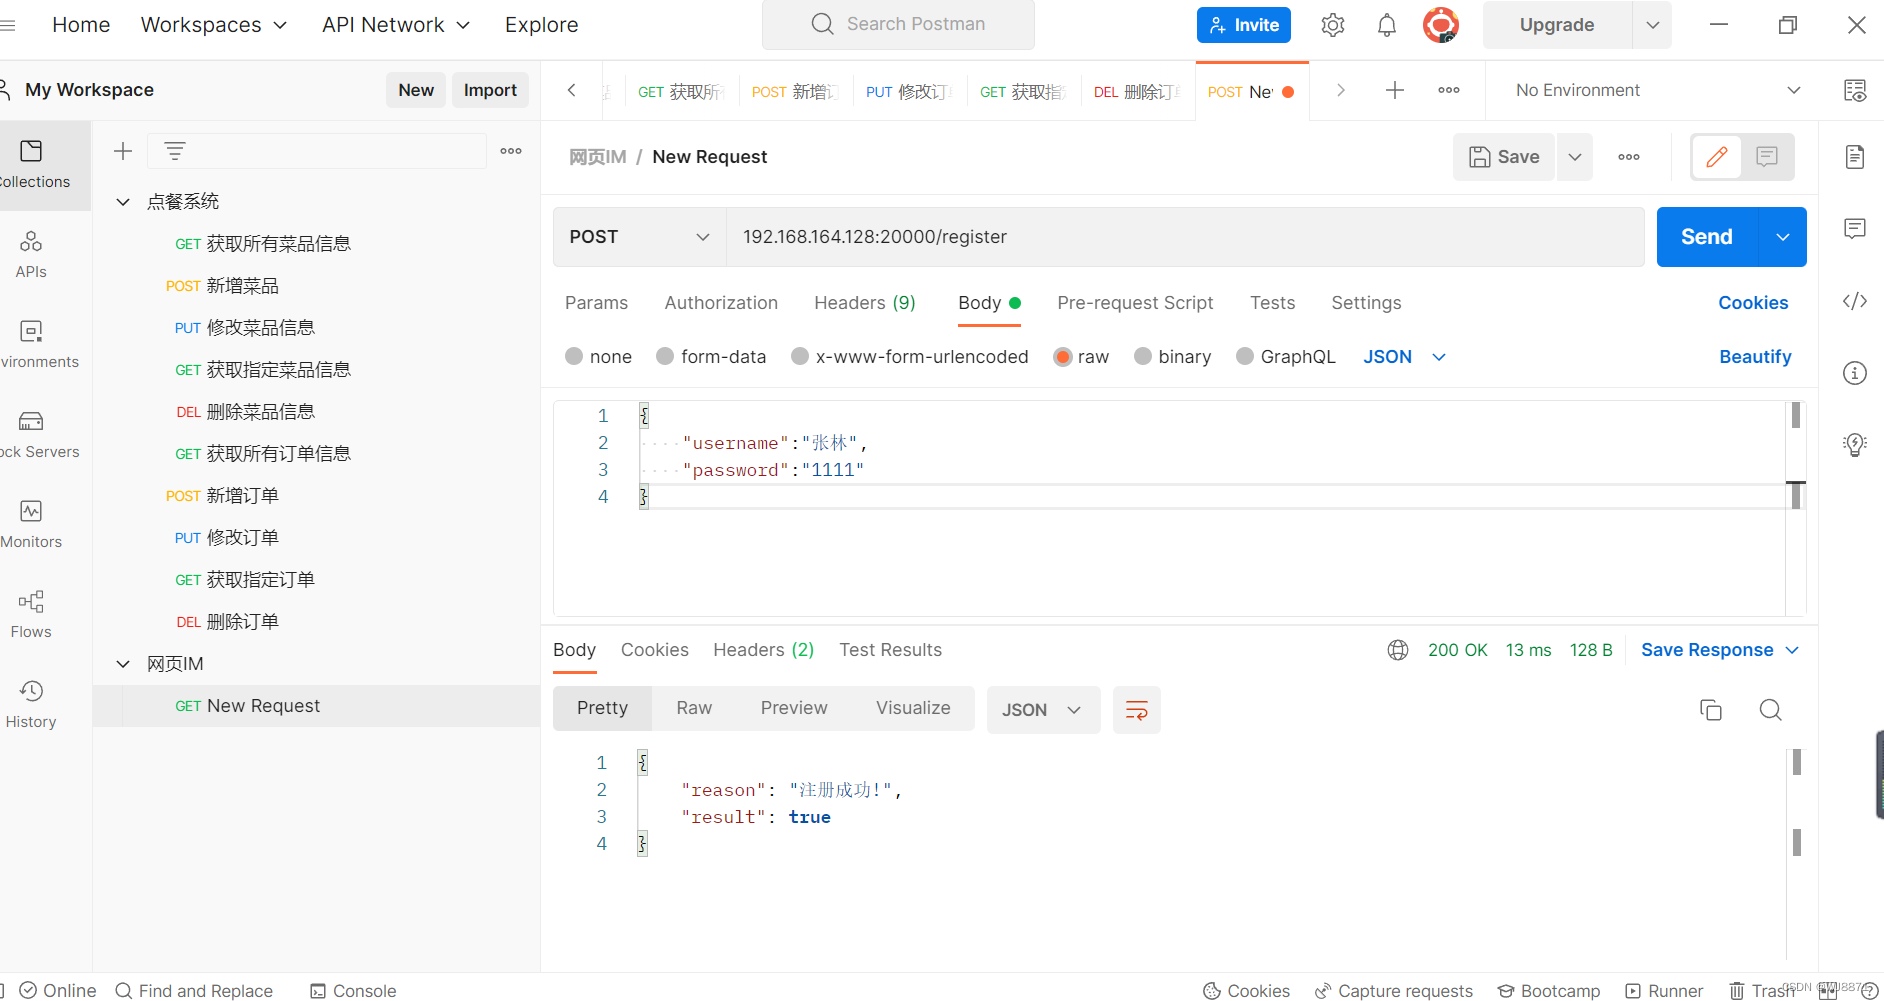
Task: Open the Monitors sidebar panel
Action: (x=31, y=525)
